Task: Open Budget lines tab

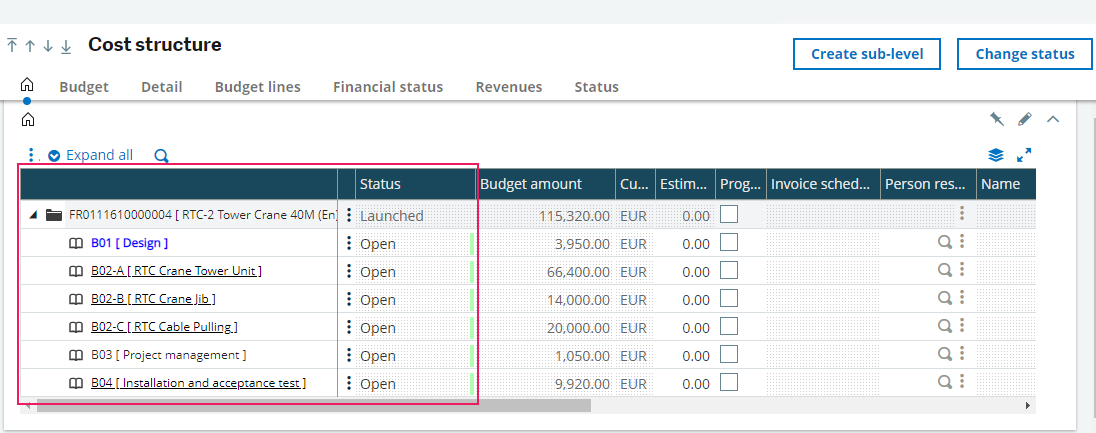Action: pos(257,87)
